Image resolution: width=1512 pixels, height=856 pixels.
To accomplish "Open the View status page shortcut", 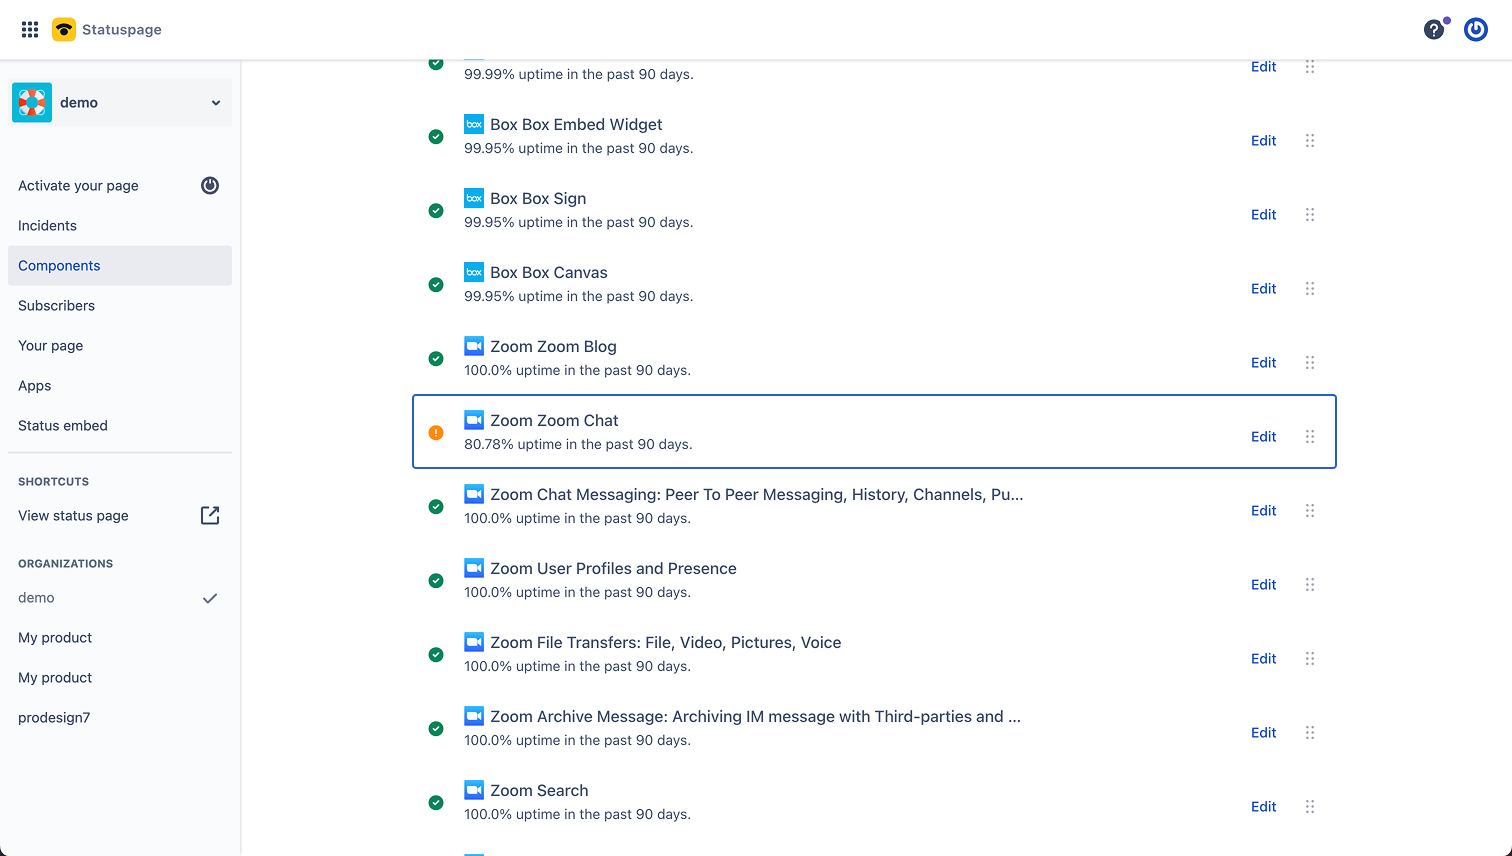I will coord(120,516).
